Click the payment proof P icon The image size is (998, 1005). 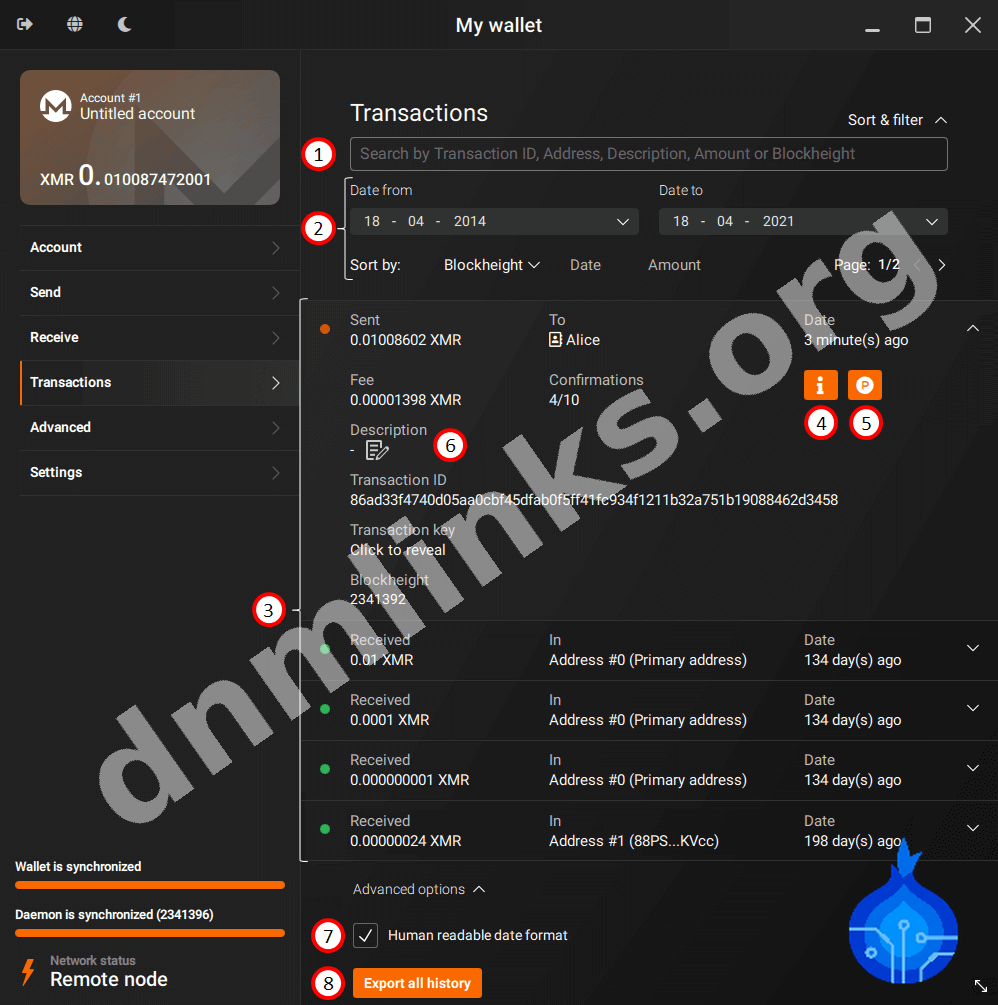(x=865, y=385)
